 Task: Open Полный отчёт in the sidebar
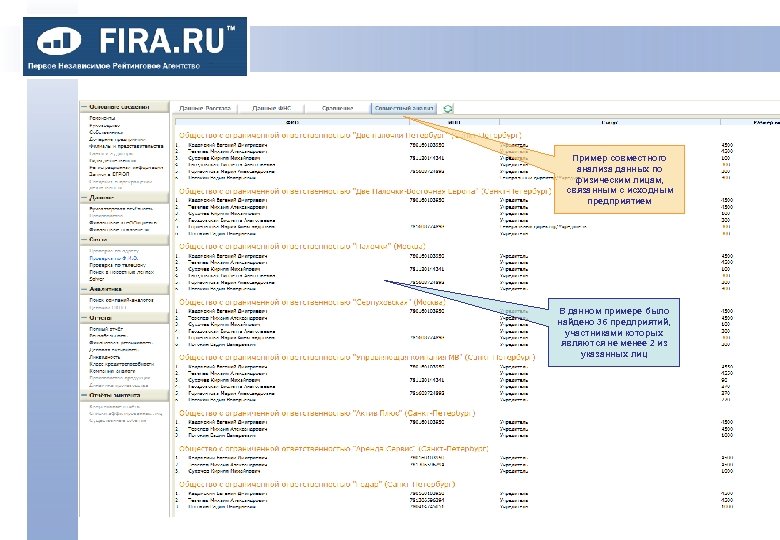coord(106,329)
